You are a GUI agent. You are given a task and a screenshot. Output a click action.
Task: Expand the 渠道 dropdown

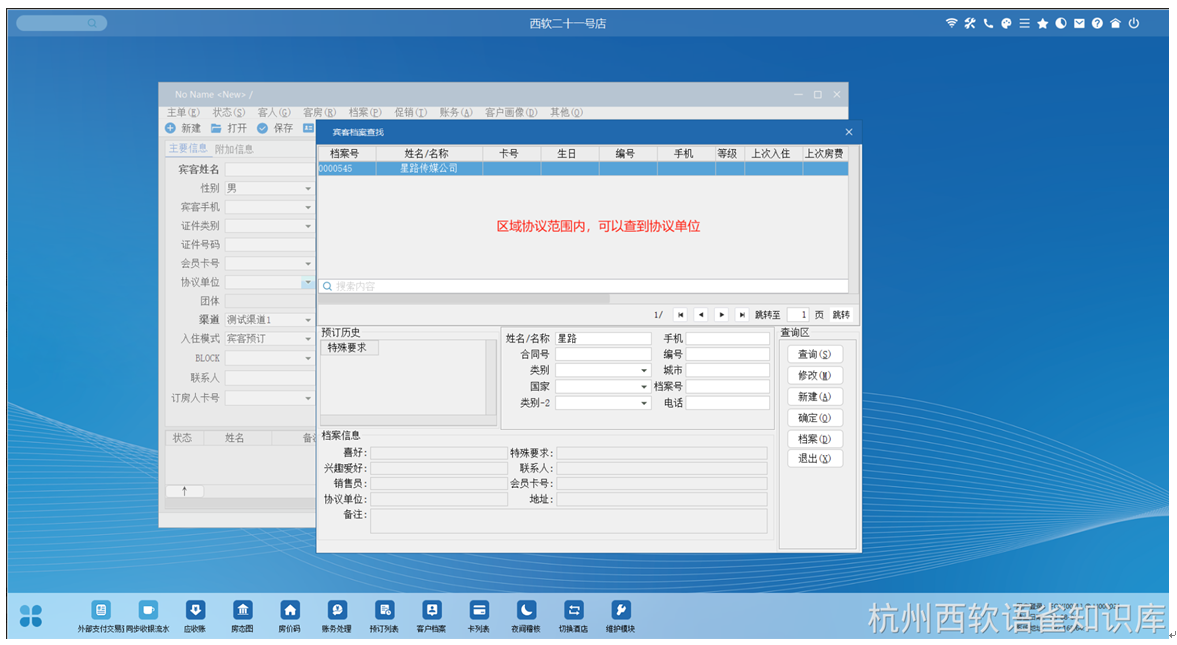click(308, 320)
